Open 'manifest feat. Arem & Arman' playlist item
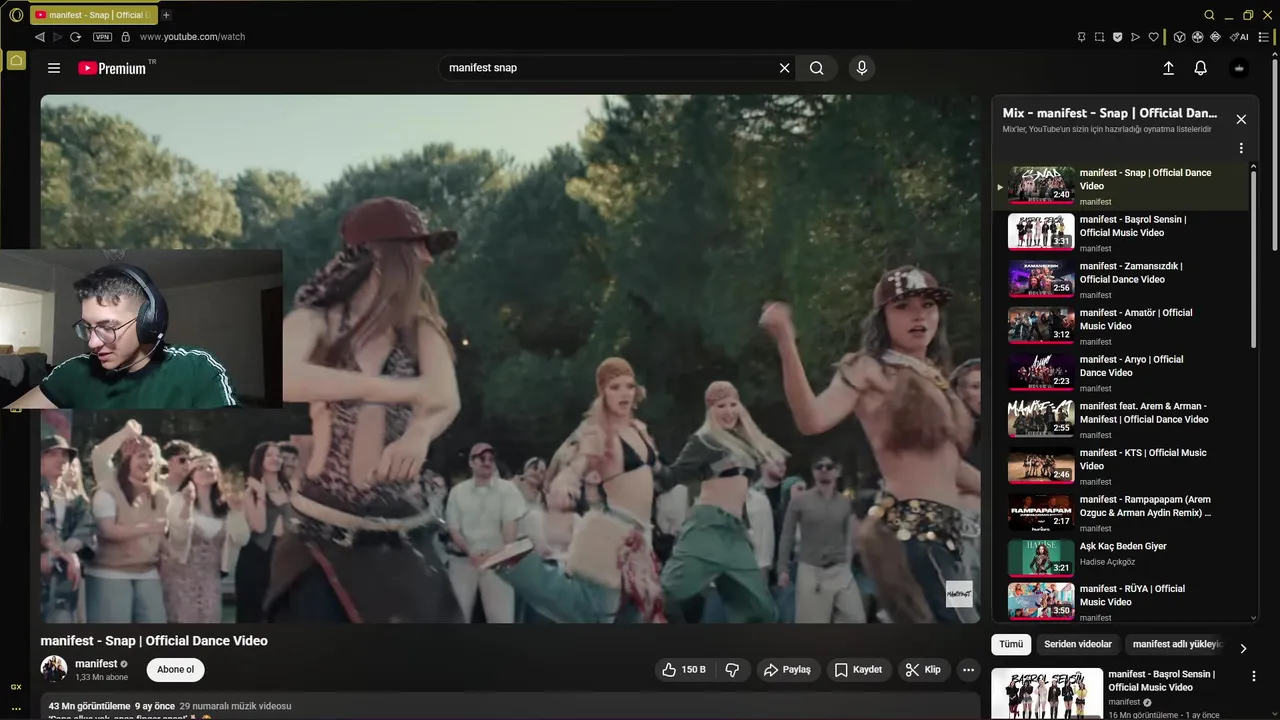 click(1120, 419)
